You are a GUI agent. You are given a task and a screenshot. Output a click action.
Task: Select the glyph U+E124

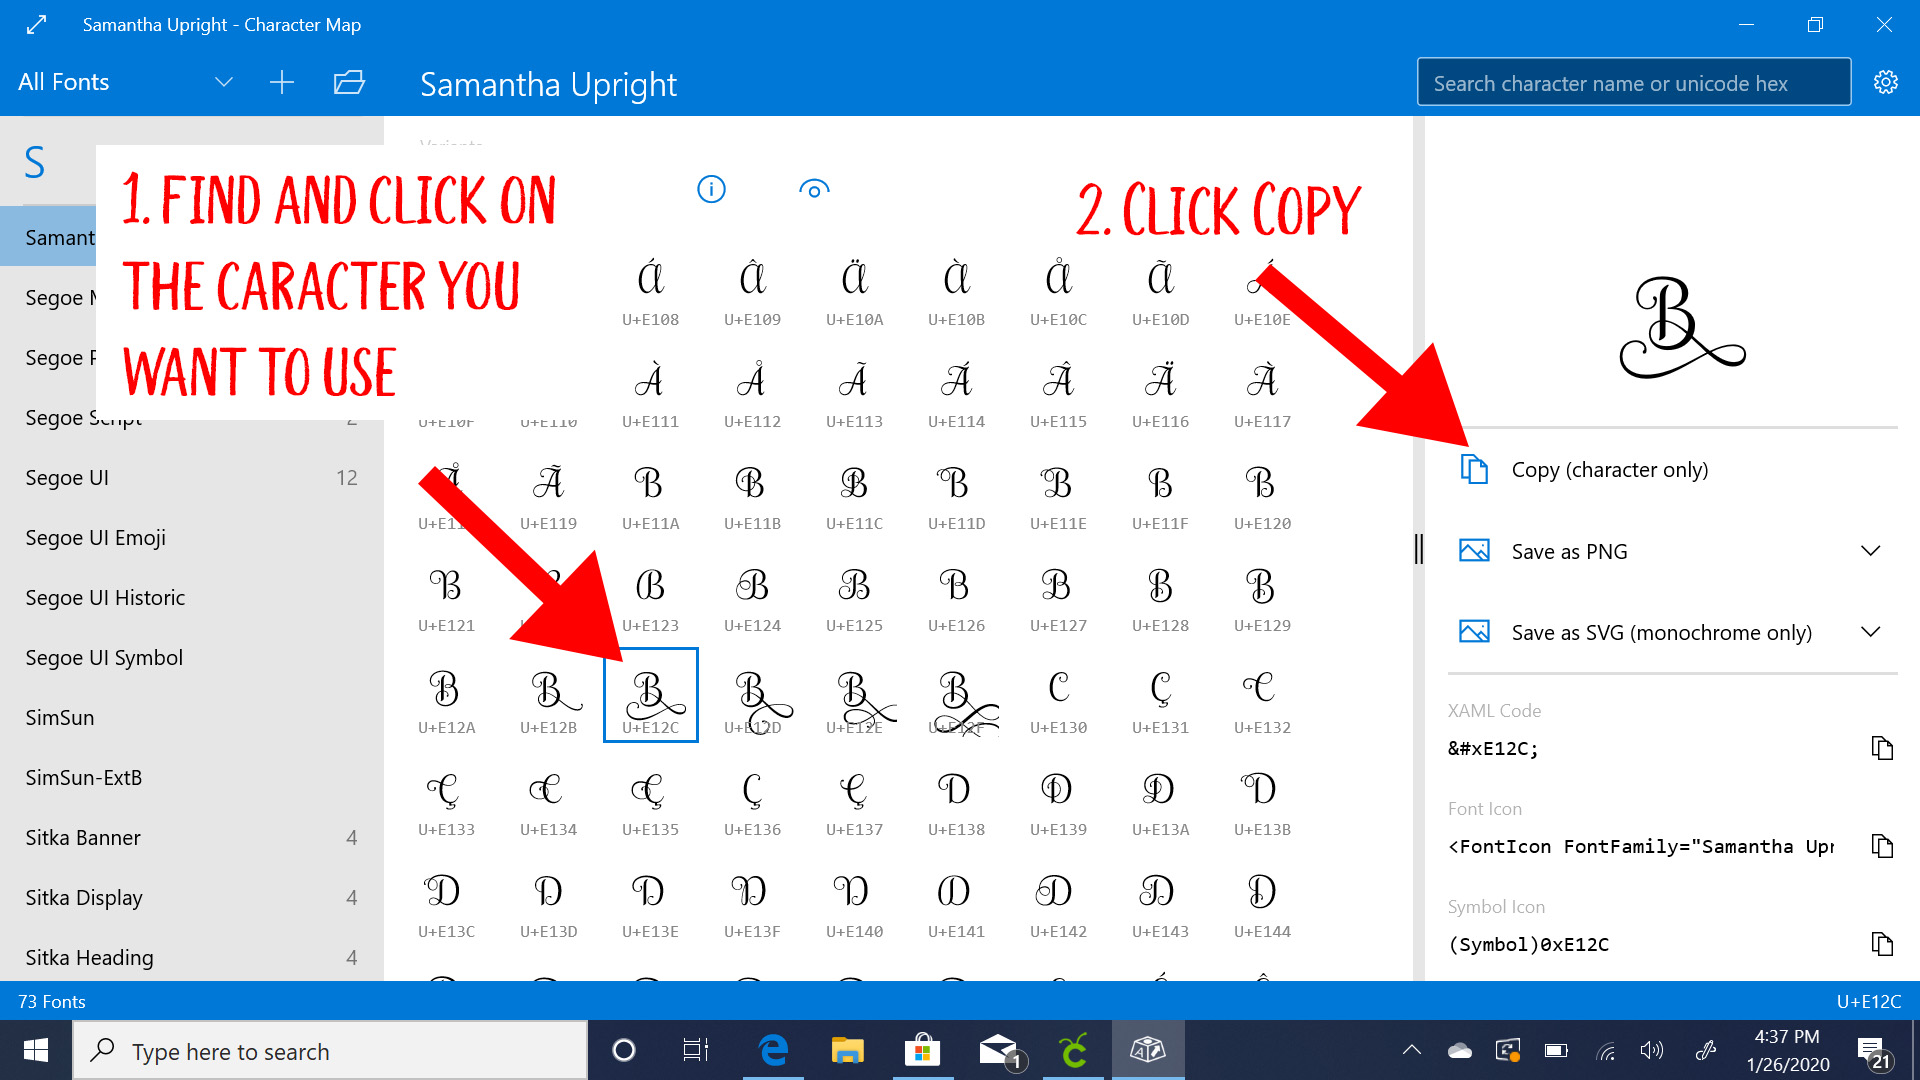click(x=753, y=593)
